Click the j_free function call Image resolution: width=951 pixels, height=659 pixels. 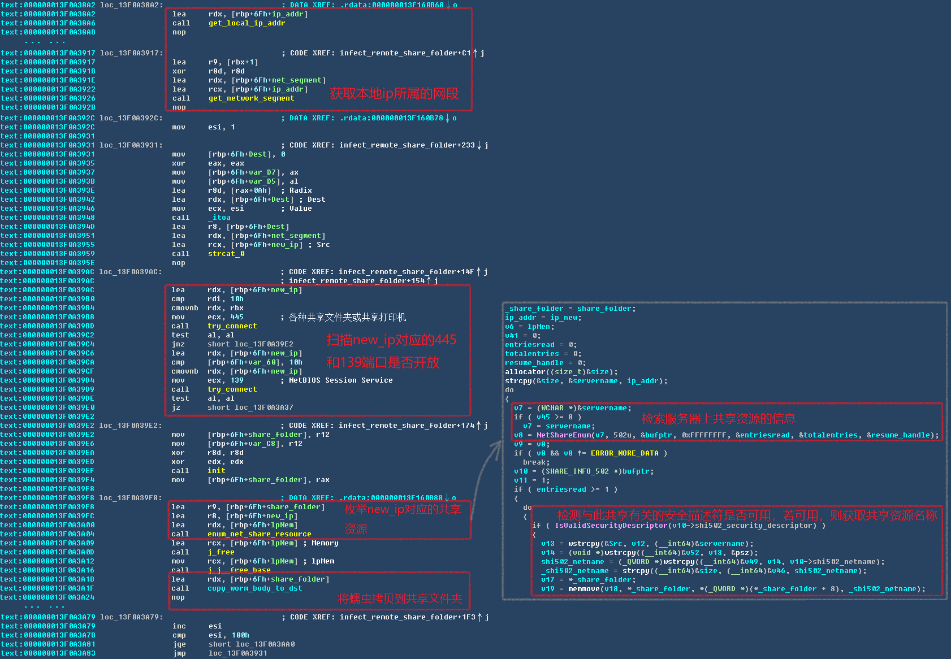(220, 551)
